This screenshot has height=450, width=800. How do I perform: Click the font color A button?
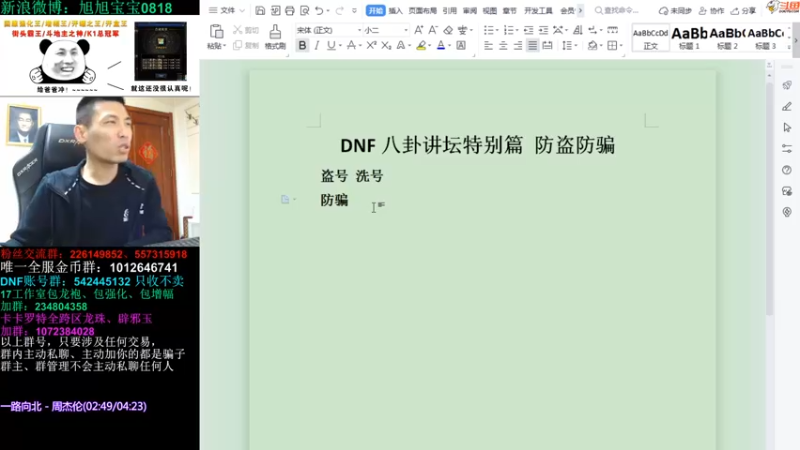click(441, 45)
